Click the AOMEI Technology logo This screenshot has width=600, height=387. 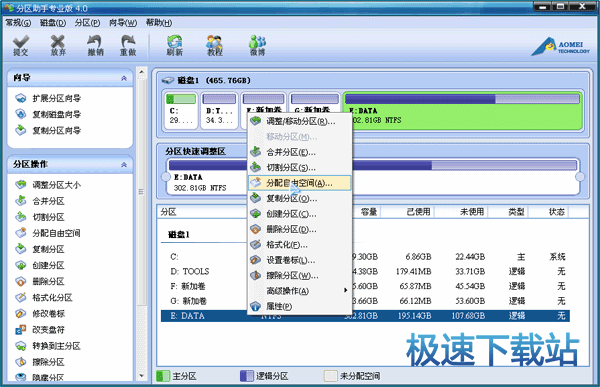(561, 47)
